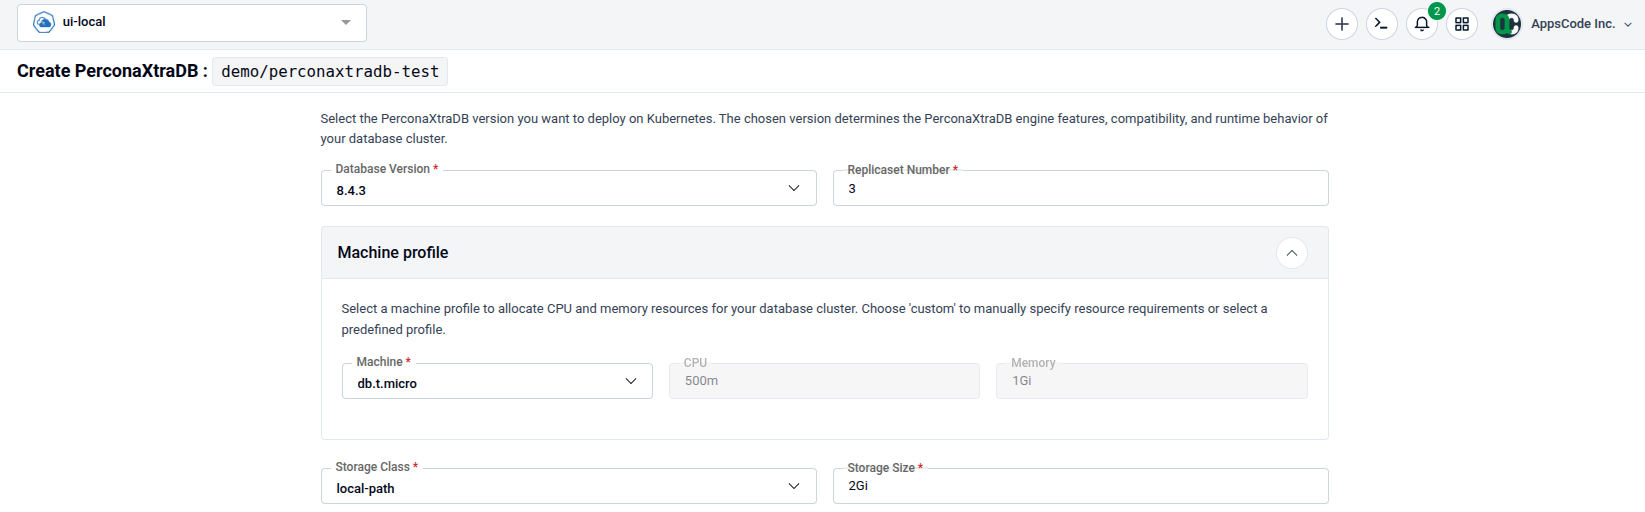Screen dimensions: 1645x512
Task: Click the disabled Memory field
Action: click(x=1151, y=381)
